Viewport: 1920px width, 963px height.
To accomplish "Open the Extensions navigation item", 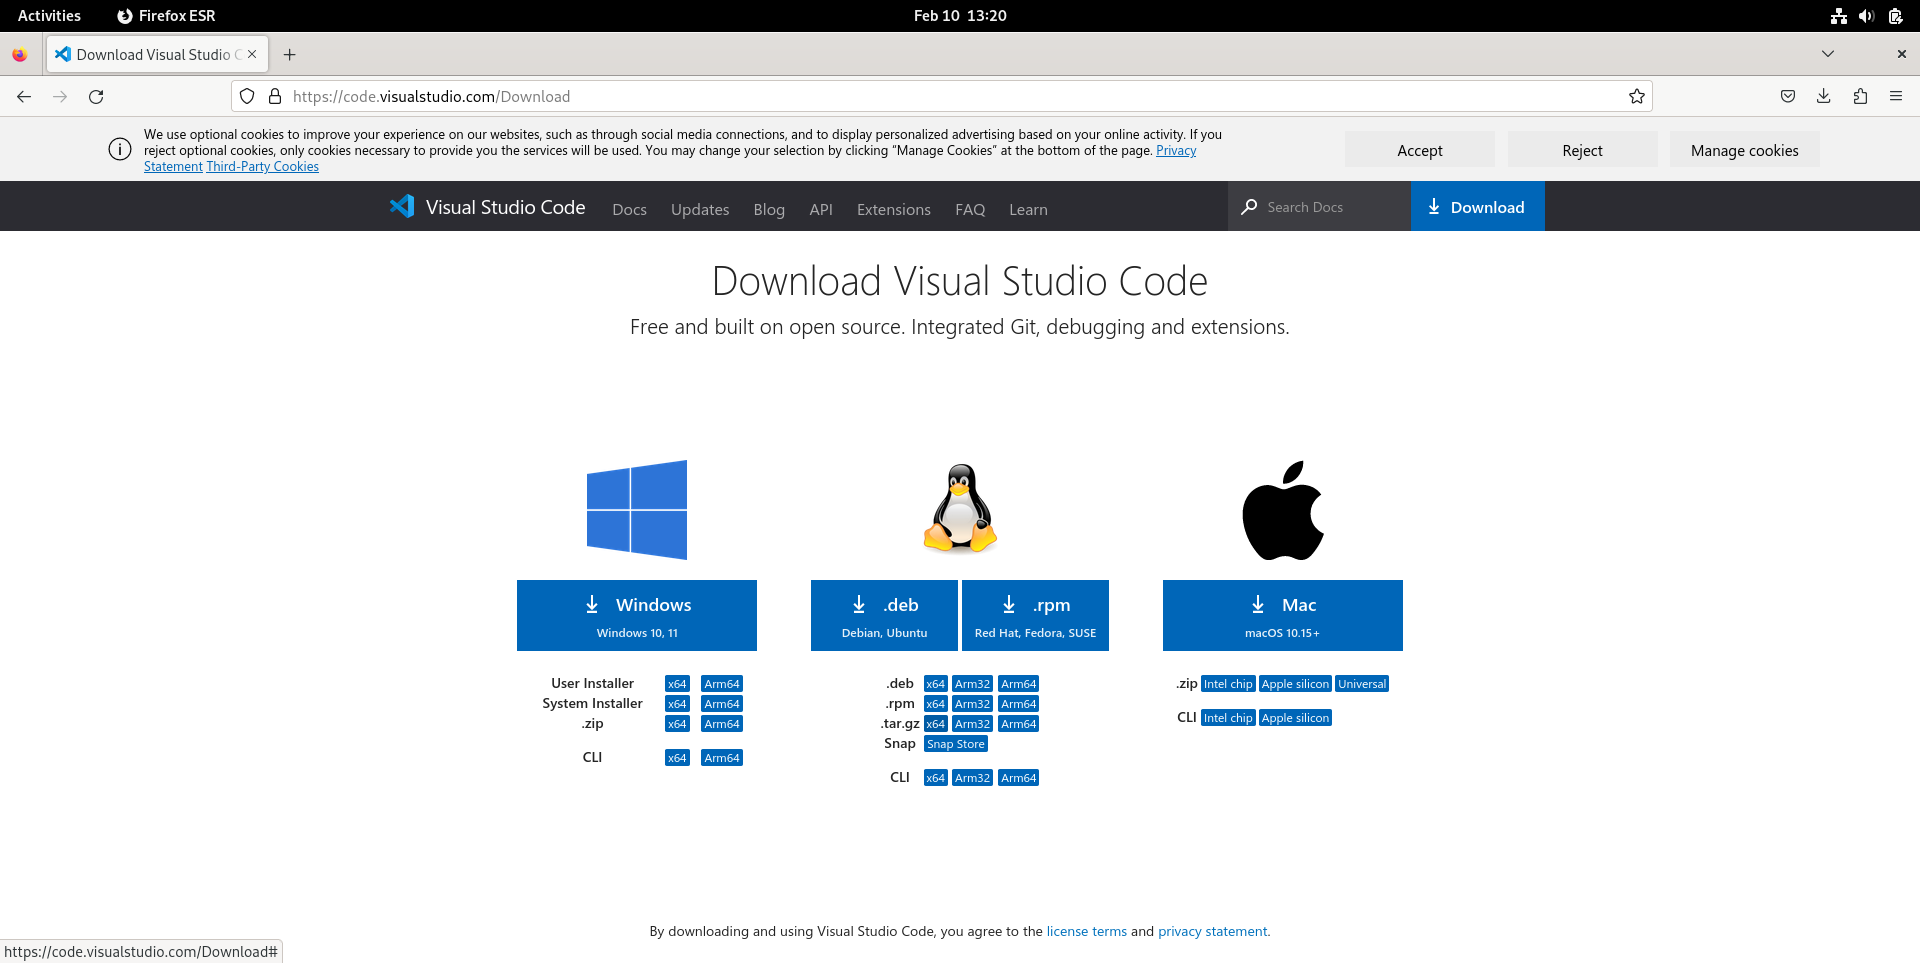I will pyautogui.click(x=893, y=209).
